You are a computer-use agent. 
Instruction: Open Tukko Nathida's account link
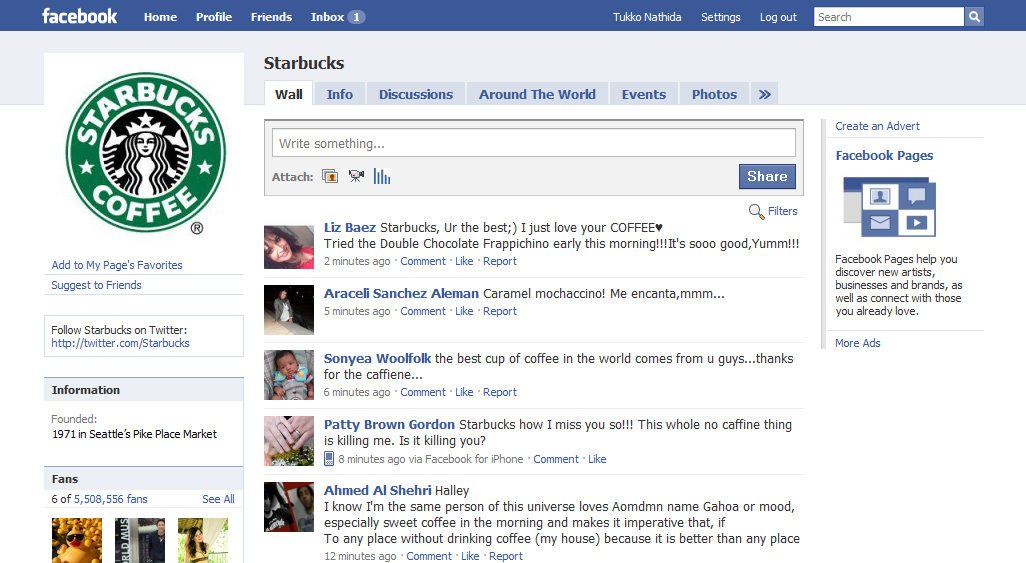[x=647, y=17]
